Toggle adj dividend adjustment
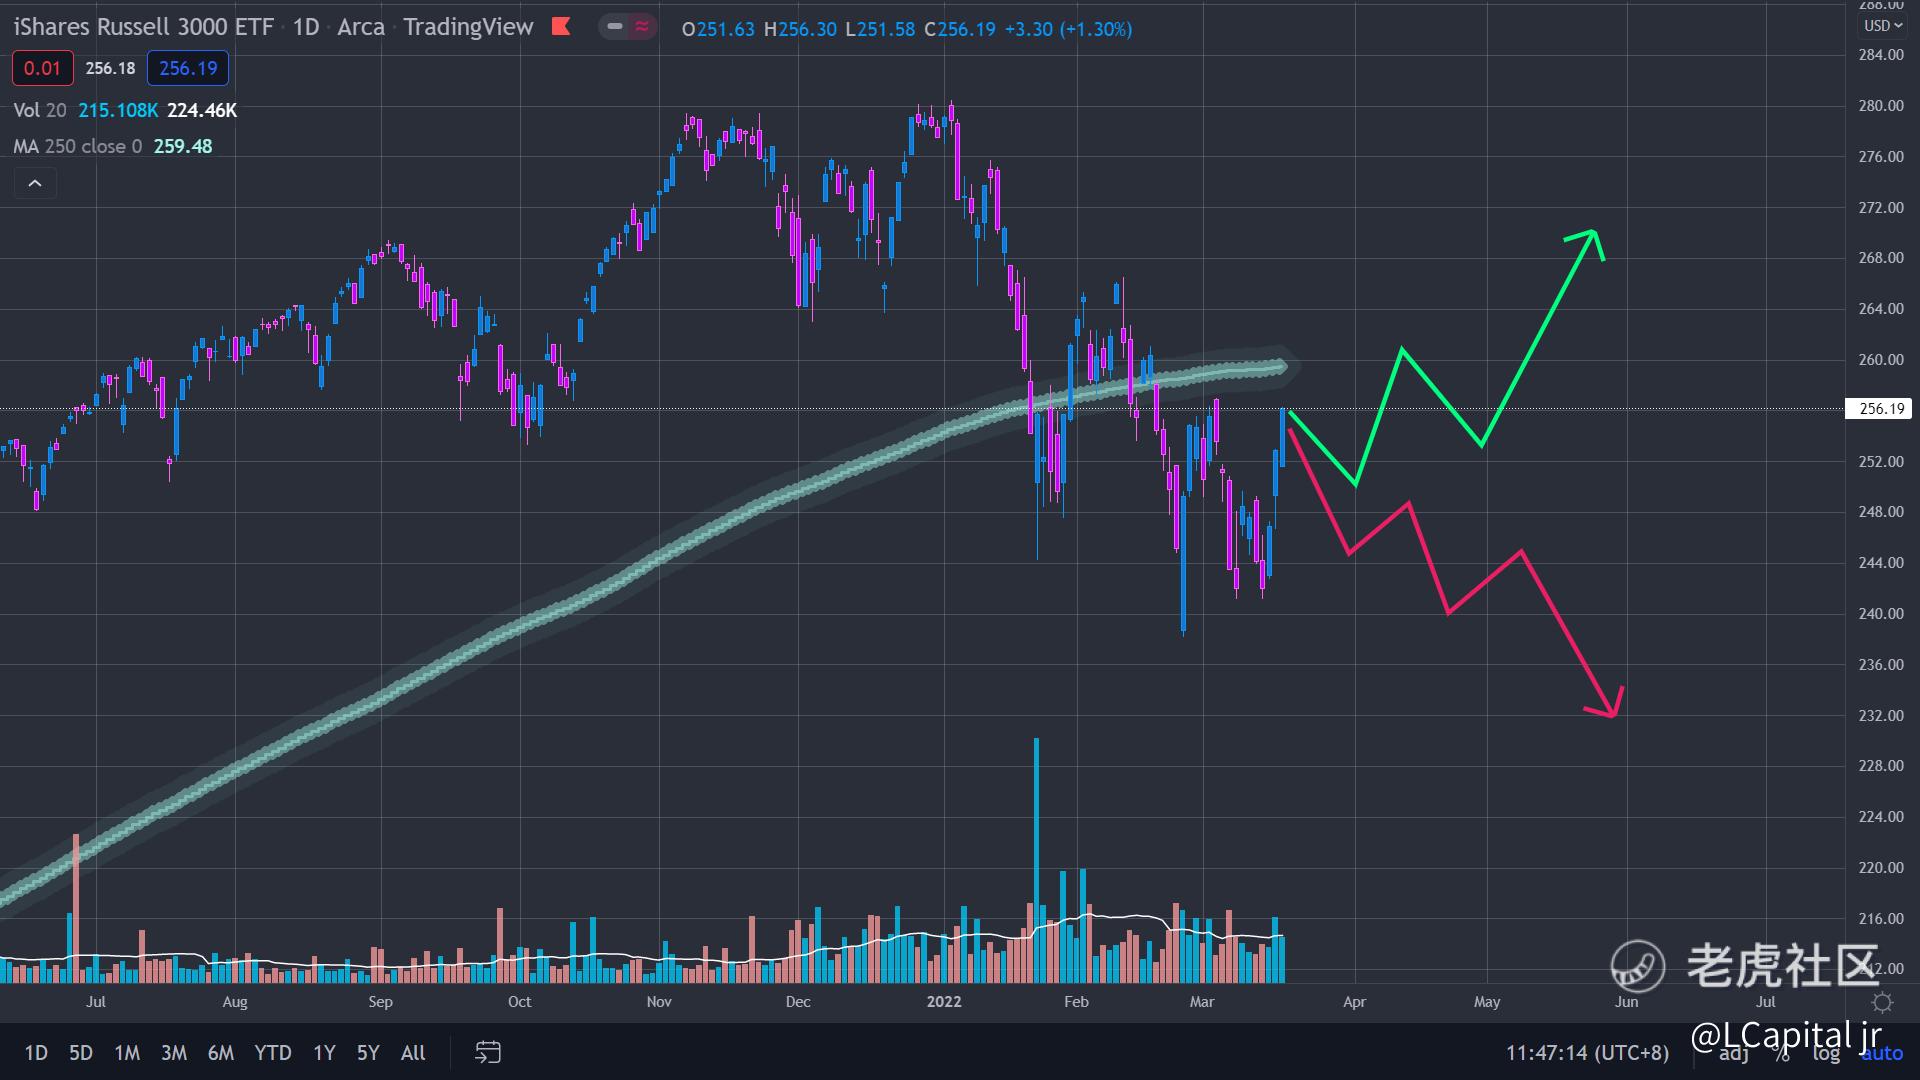Image resolution: width=1920 pixels, height=1080 pixels. 1734,1053
